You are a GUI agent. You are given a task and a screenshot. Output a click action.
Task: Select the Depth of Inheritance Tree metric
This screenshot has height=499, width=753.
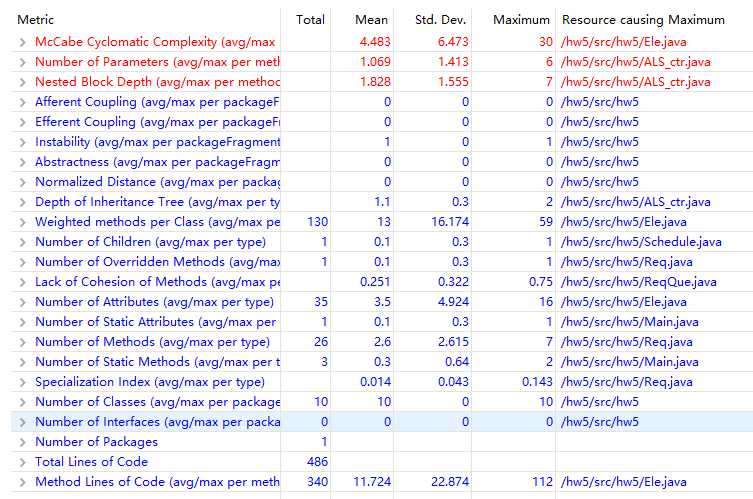tap(157, 202)
